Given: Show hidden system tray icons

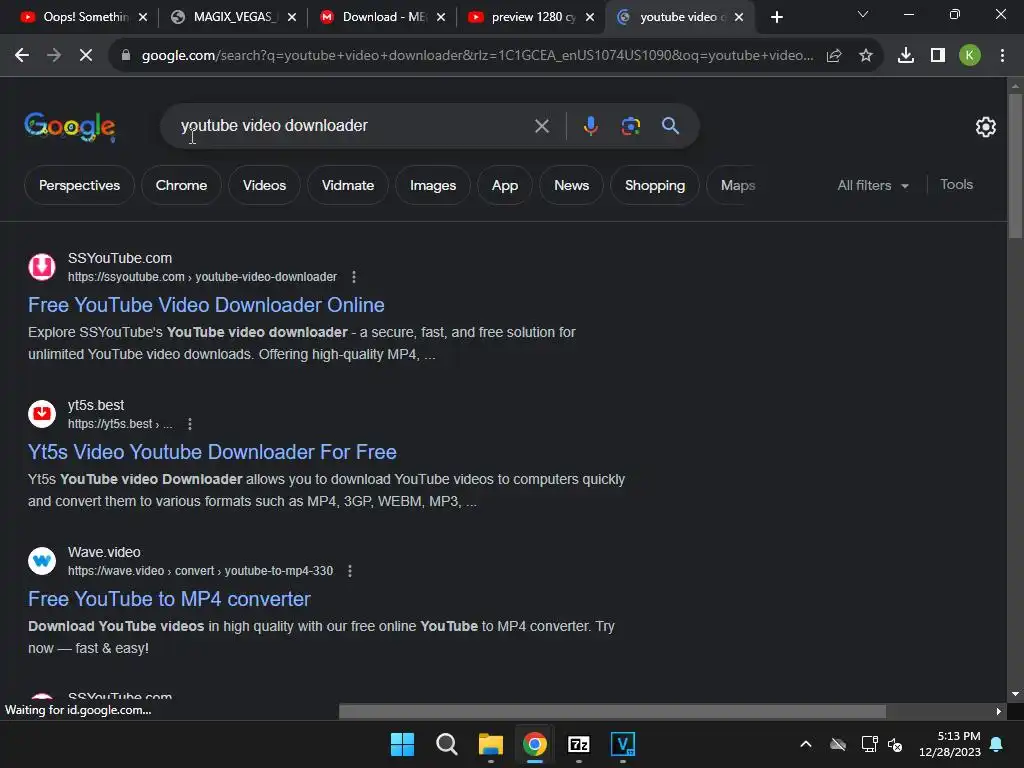Looking at the screenshot, I should (806, 744).
